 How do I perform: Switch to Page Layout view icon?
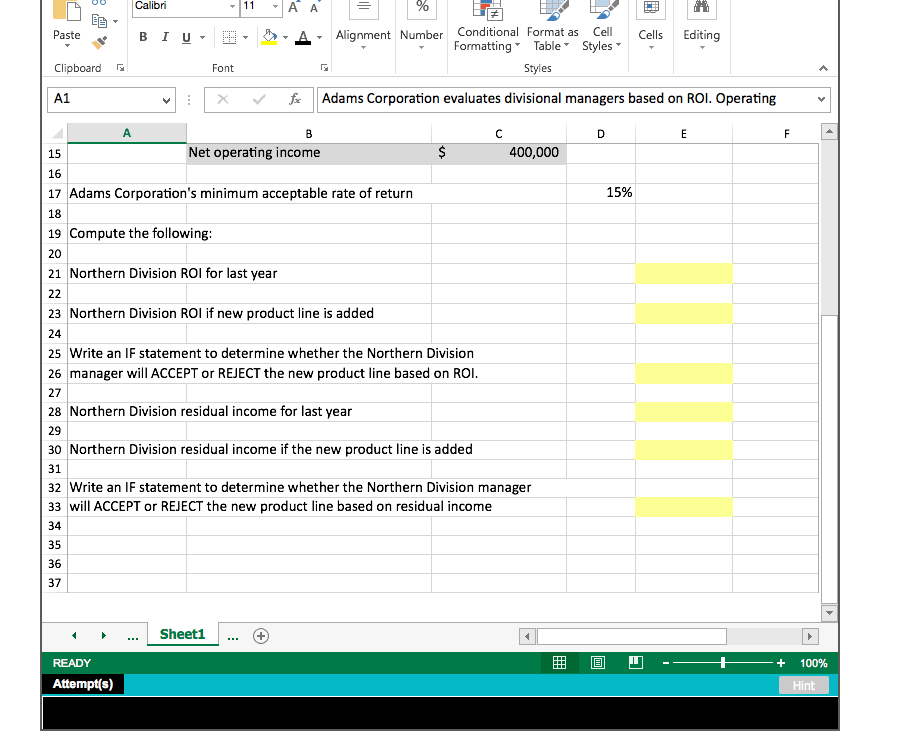point(597,662)
